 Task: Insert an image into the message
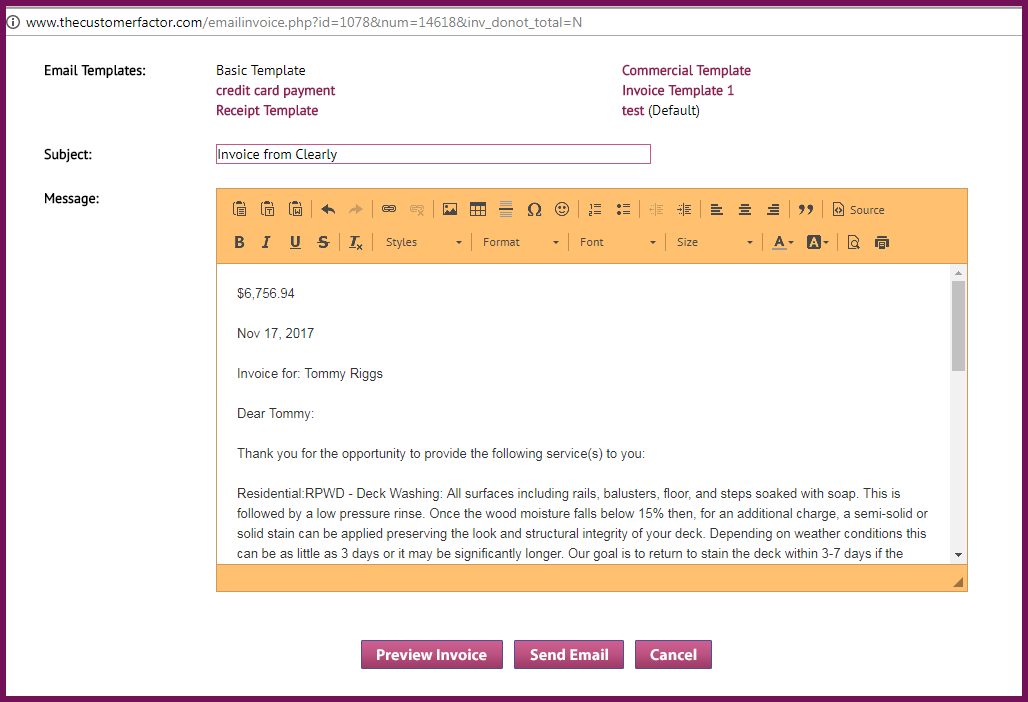[x=450, y=209]
